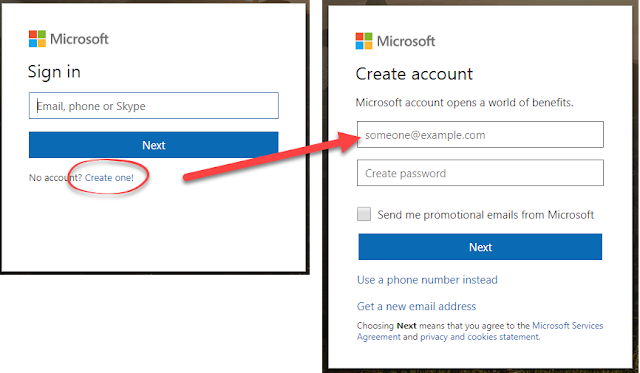
Task: Open the Create one! link
Action: pos(109,178)
